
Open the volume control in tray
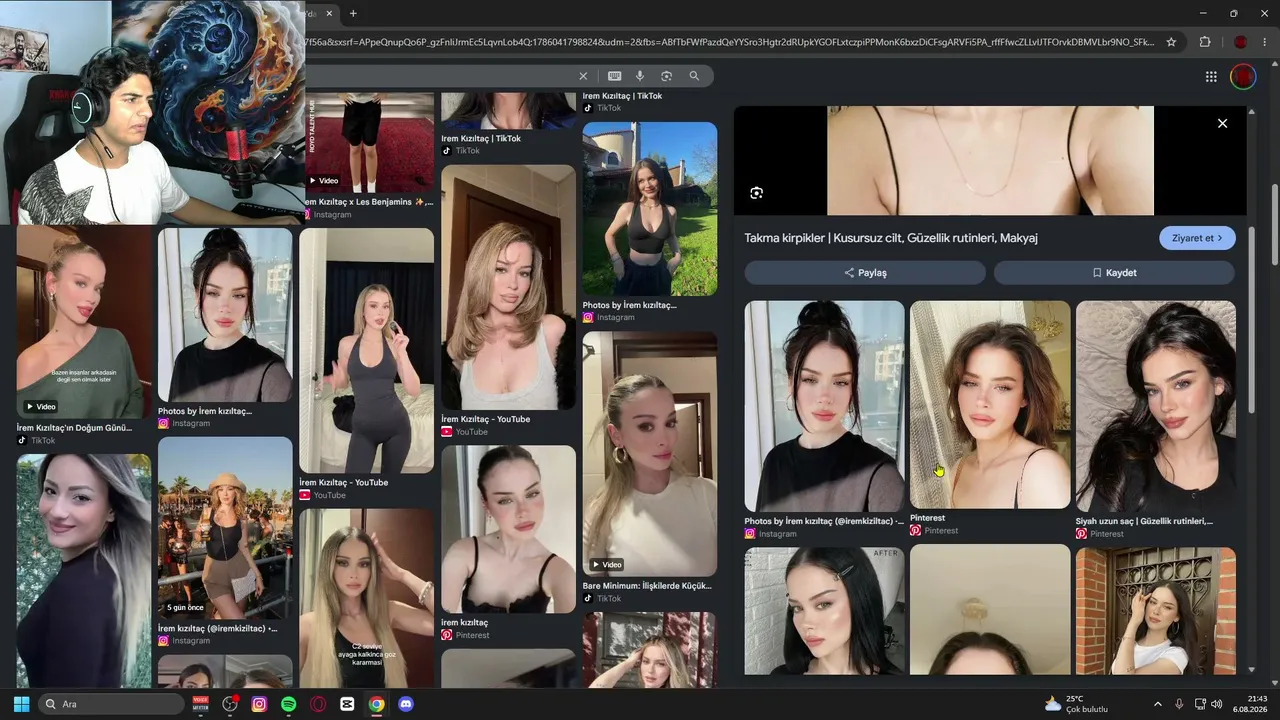1216,704
